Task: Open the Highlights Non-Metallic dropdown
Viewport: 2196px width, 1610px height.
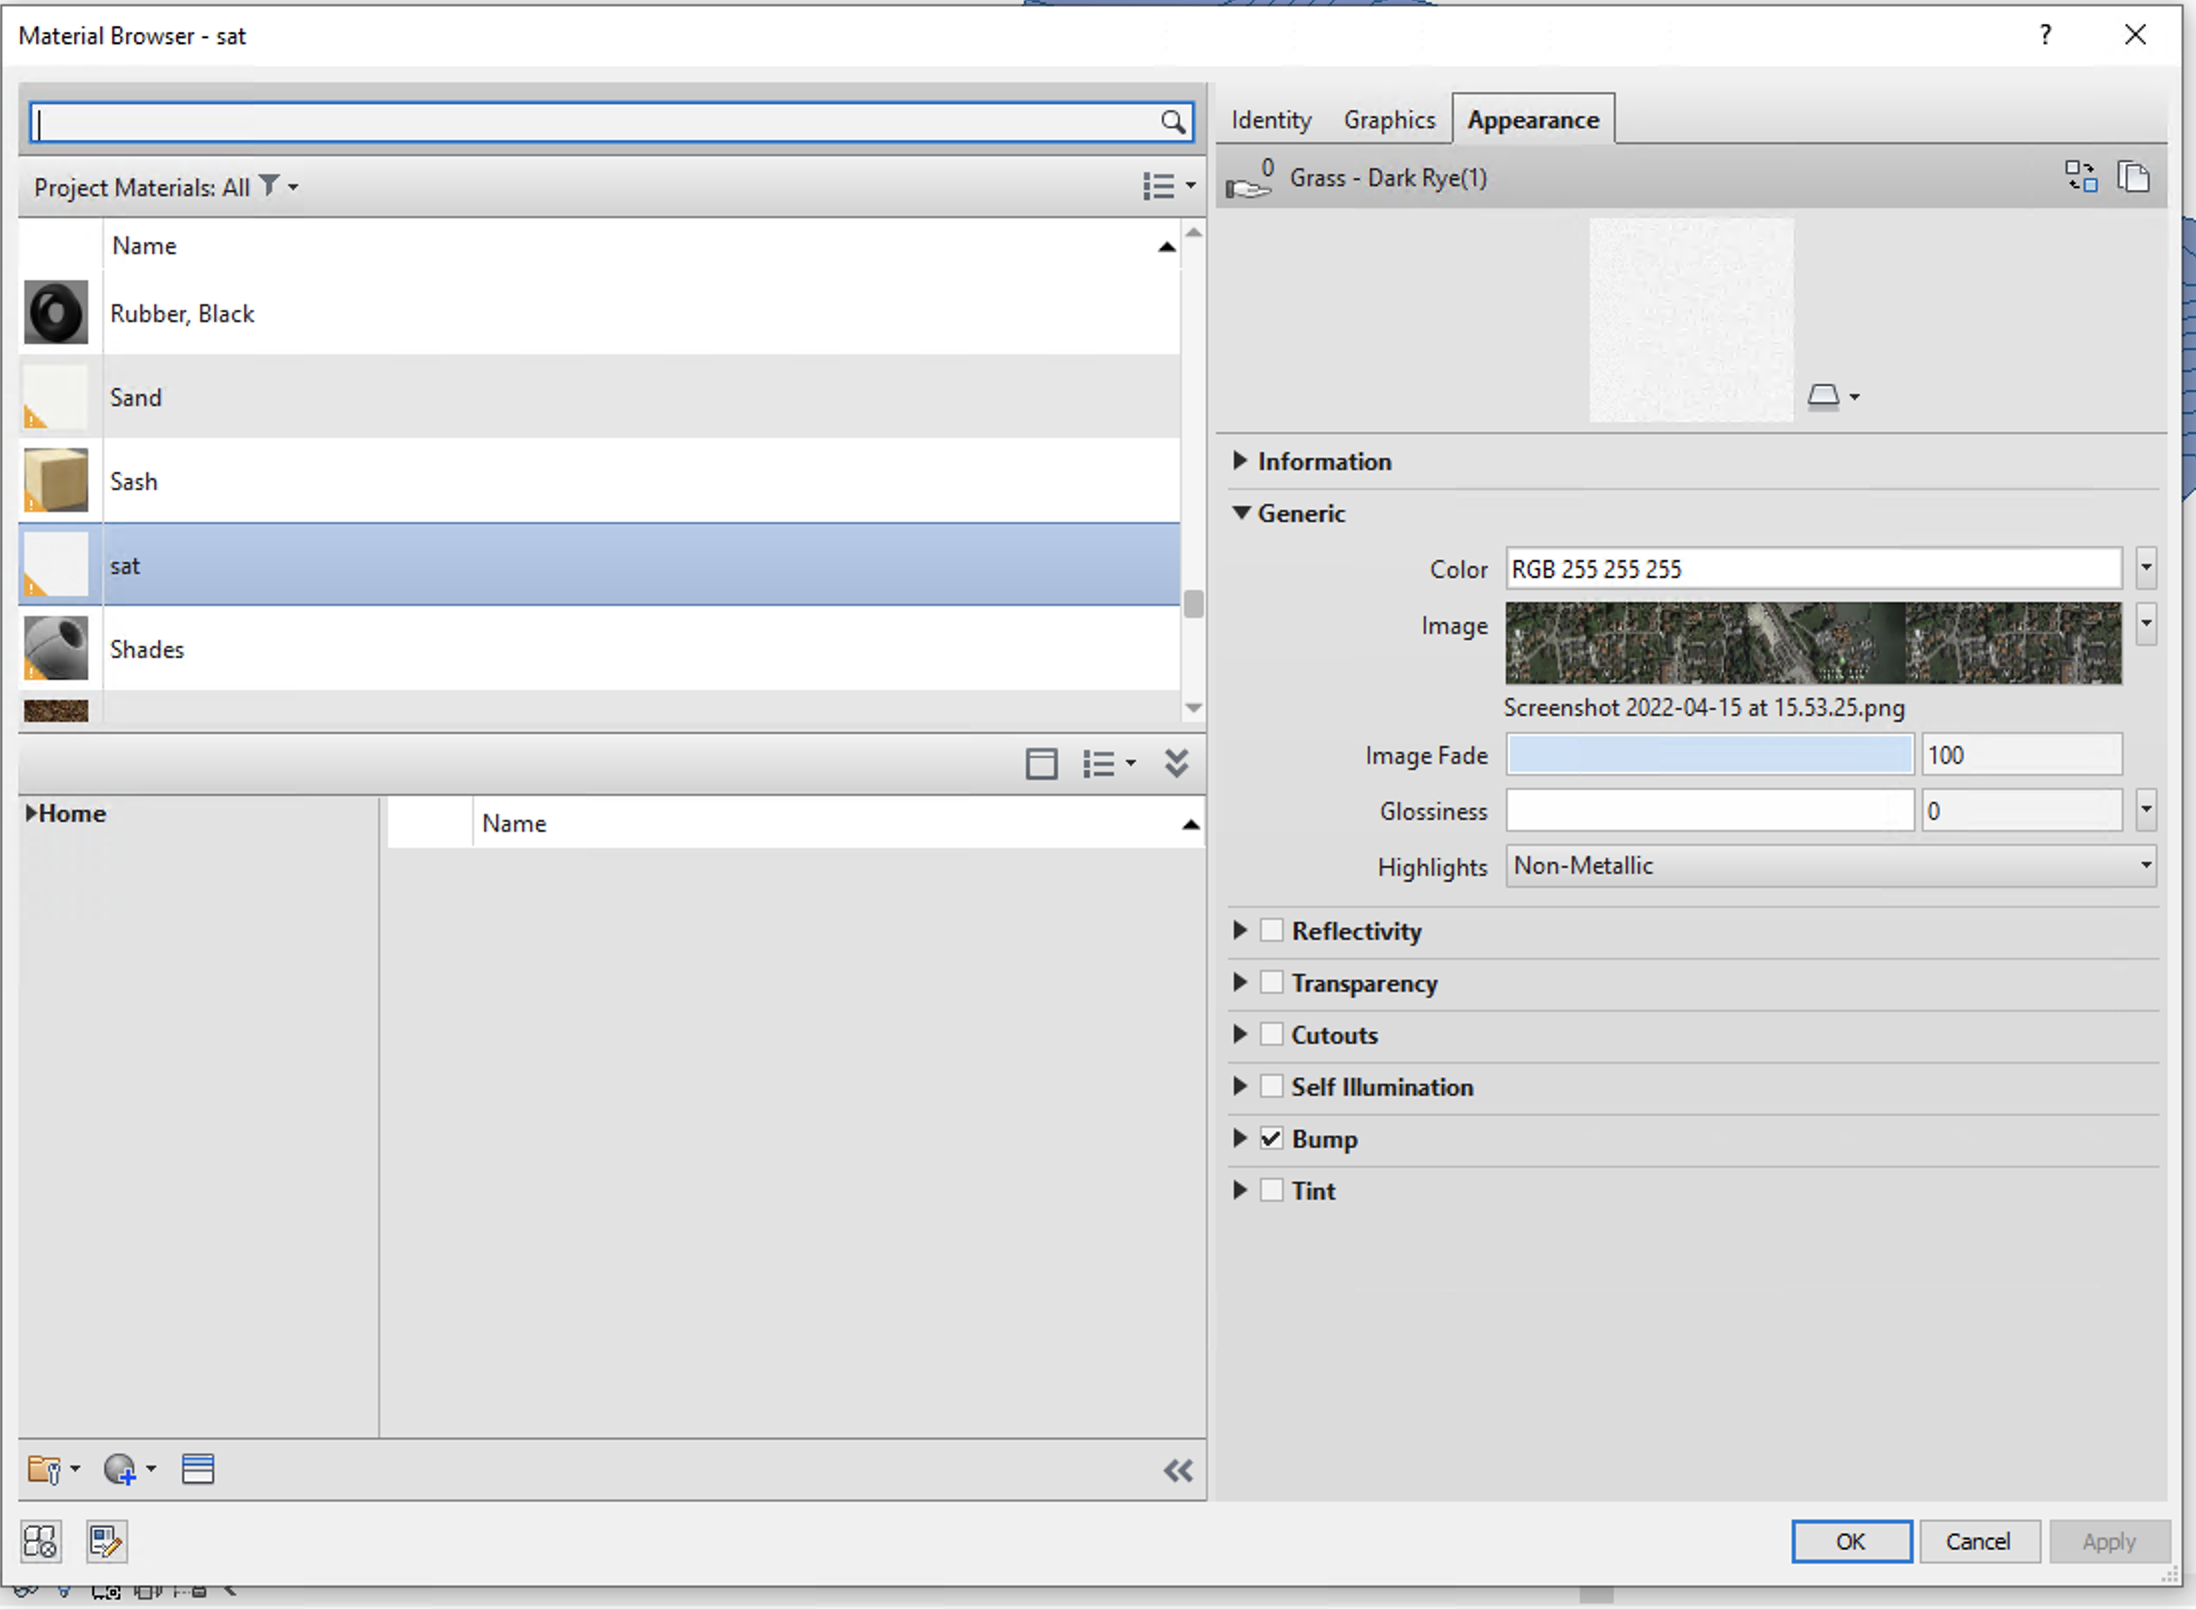Action: [x=2145, y=866]
